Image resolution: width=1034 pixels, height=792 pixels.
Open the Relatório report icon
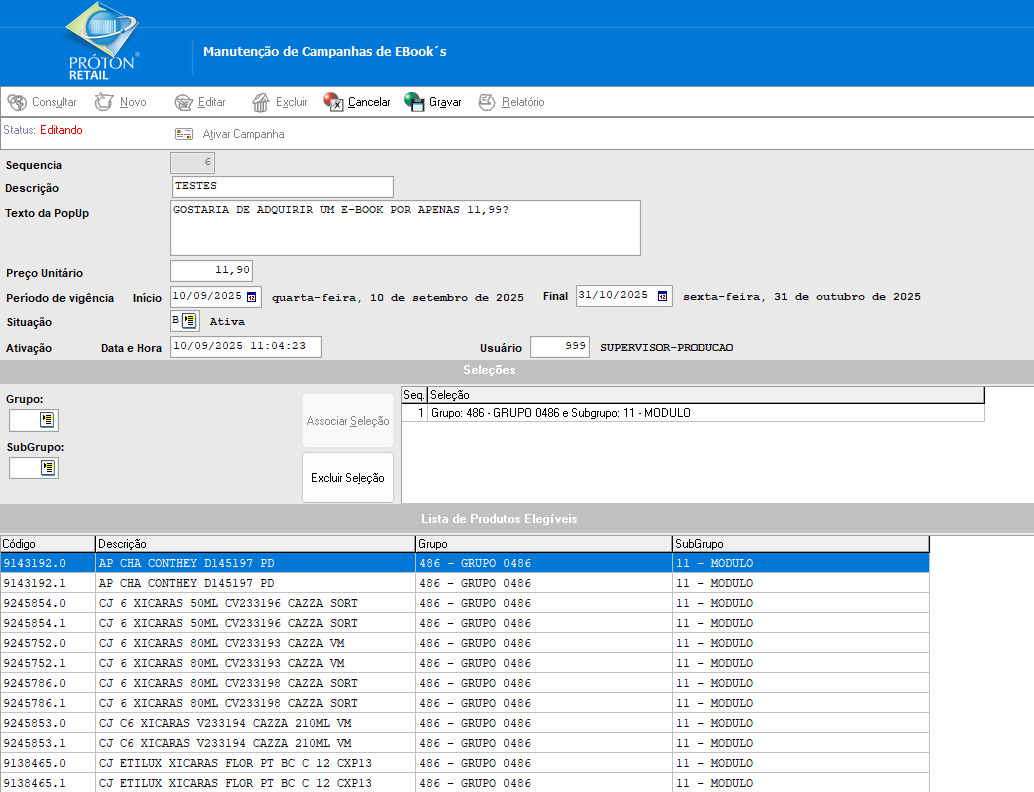487,102
